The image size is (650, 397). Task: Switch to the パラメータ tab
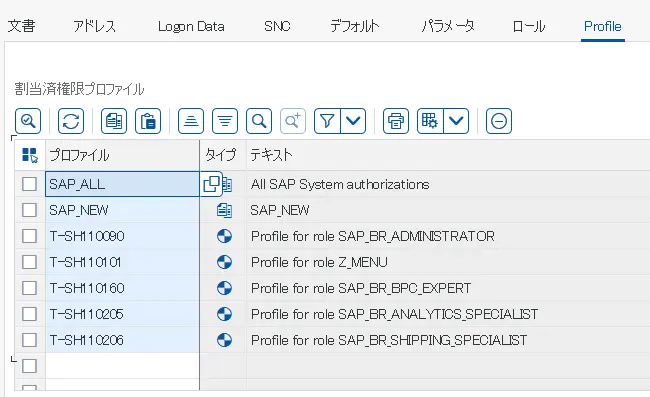pyautogui.click(x=448, y=26)
